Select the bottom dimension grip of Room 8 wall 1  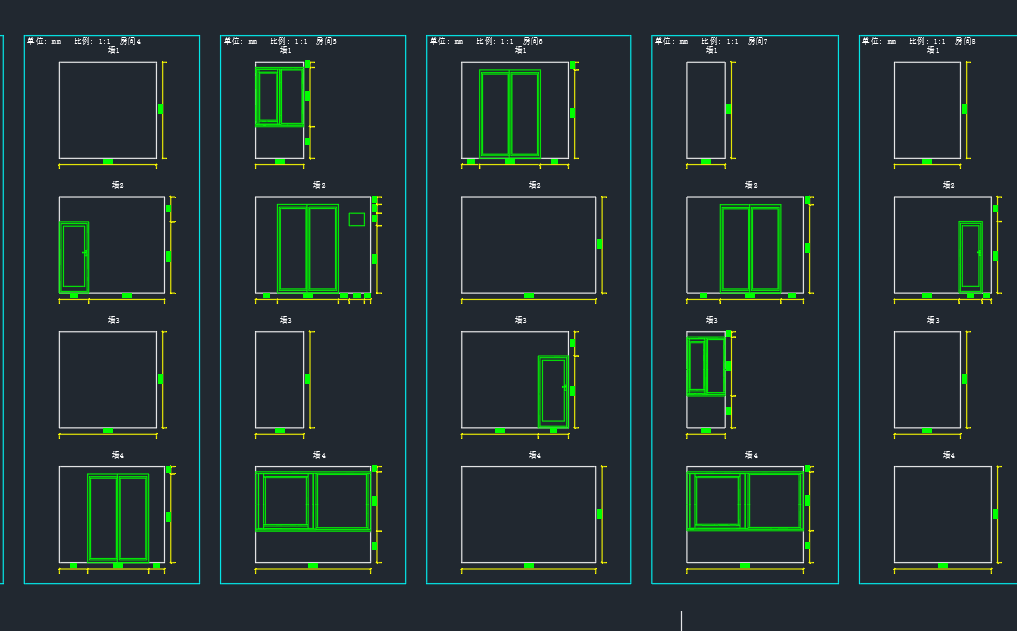coord(927,161)
